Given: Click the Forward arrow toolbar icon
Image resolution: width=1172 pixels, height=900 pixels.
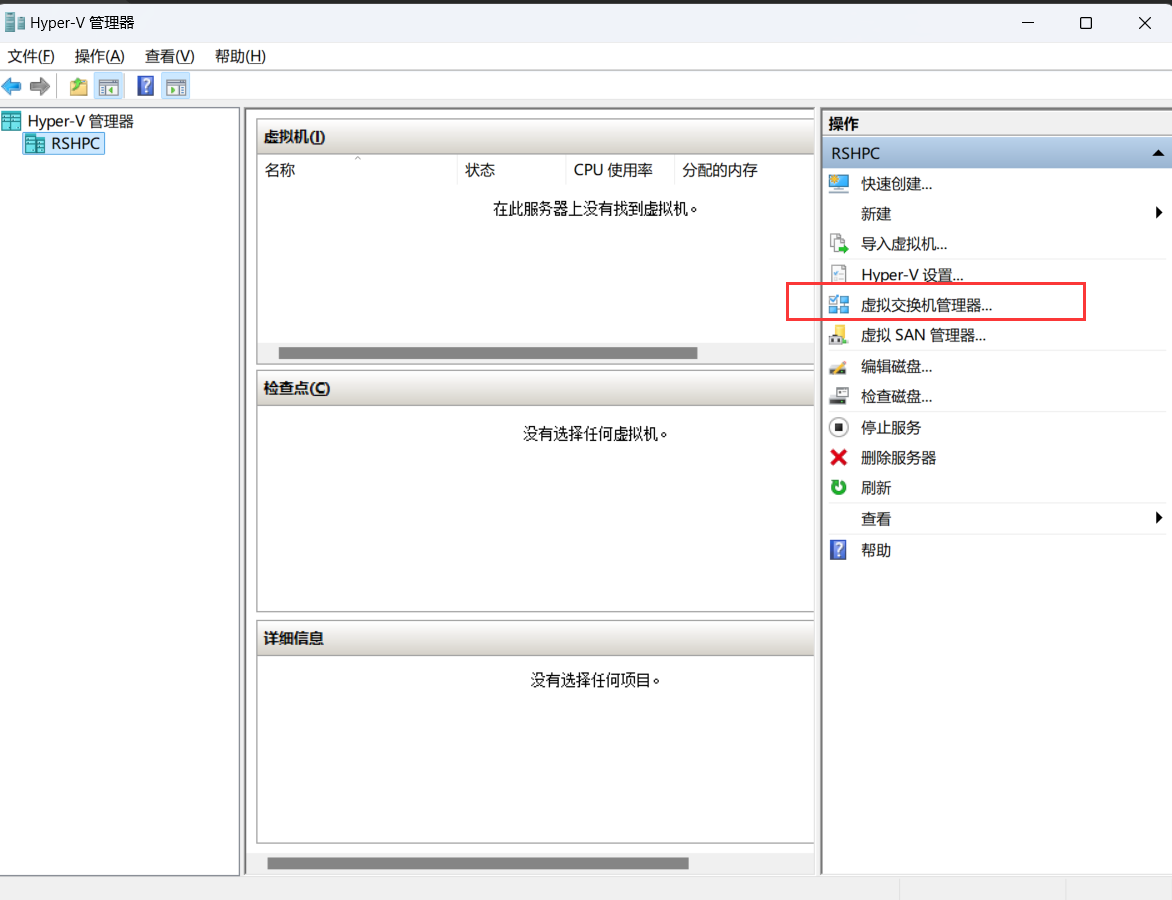Looking at the screenshot, I should coord(39,86).
